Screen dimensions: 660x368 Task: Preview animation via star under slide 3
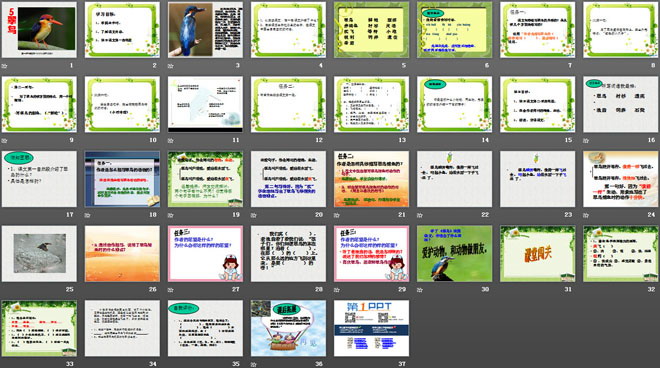pyautogui.click(x=171, y=66)
